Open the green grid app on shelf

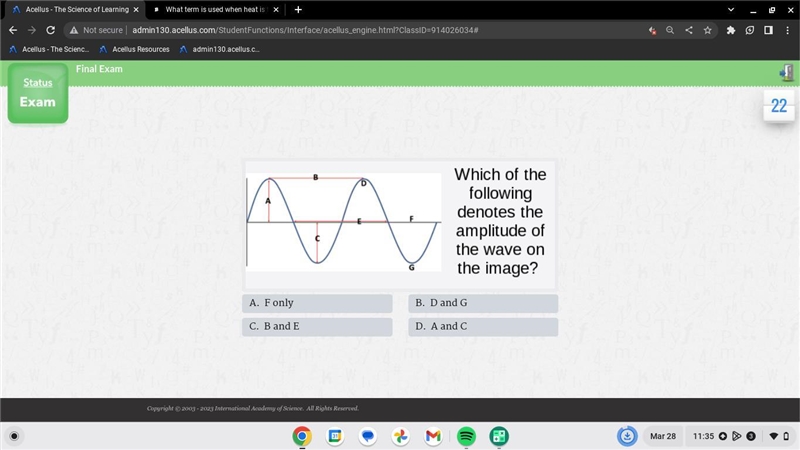(x=499, y=436)
